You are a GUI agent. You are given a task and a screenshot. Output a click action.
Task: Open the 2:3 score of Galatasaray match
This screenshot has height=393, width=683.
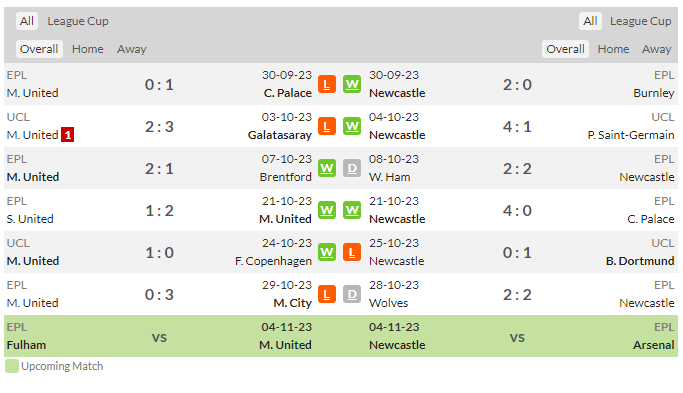[159, 127]
